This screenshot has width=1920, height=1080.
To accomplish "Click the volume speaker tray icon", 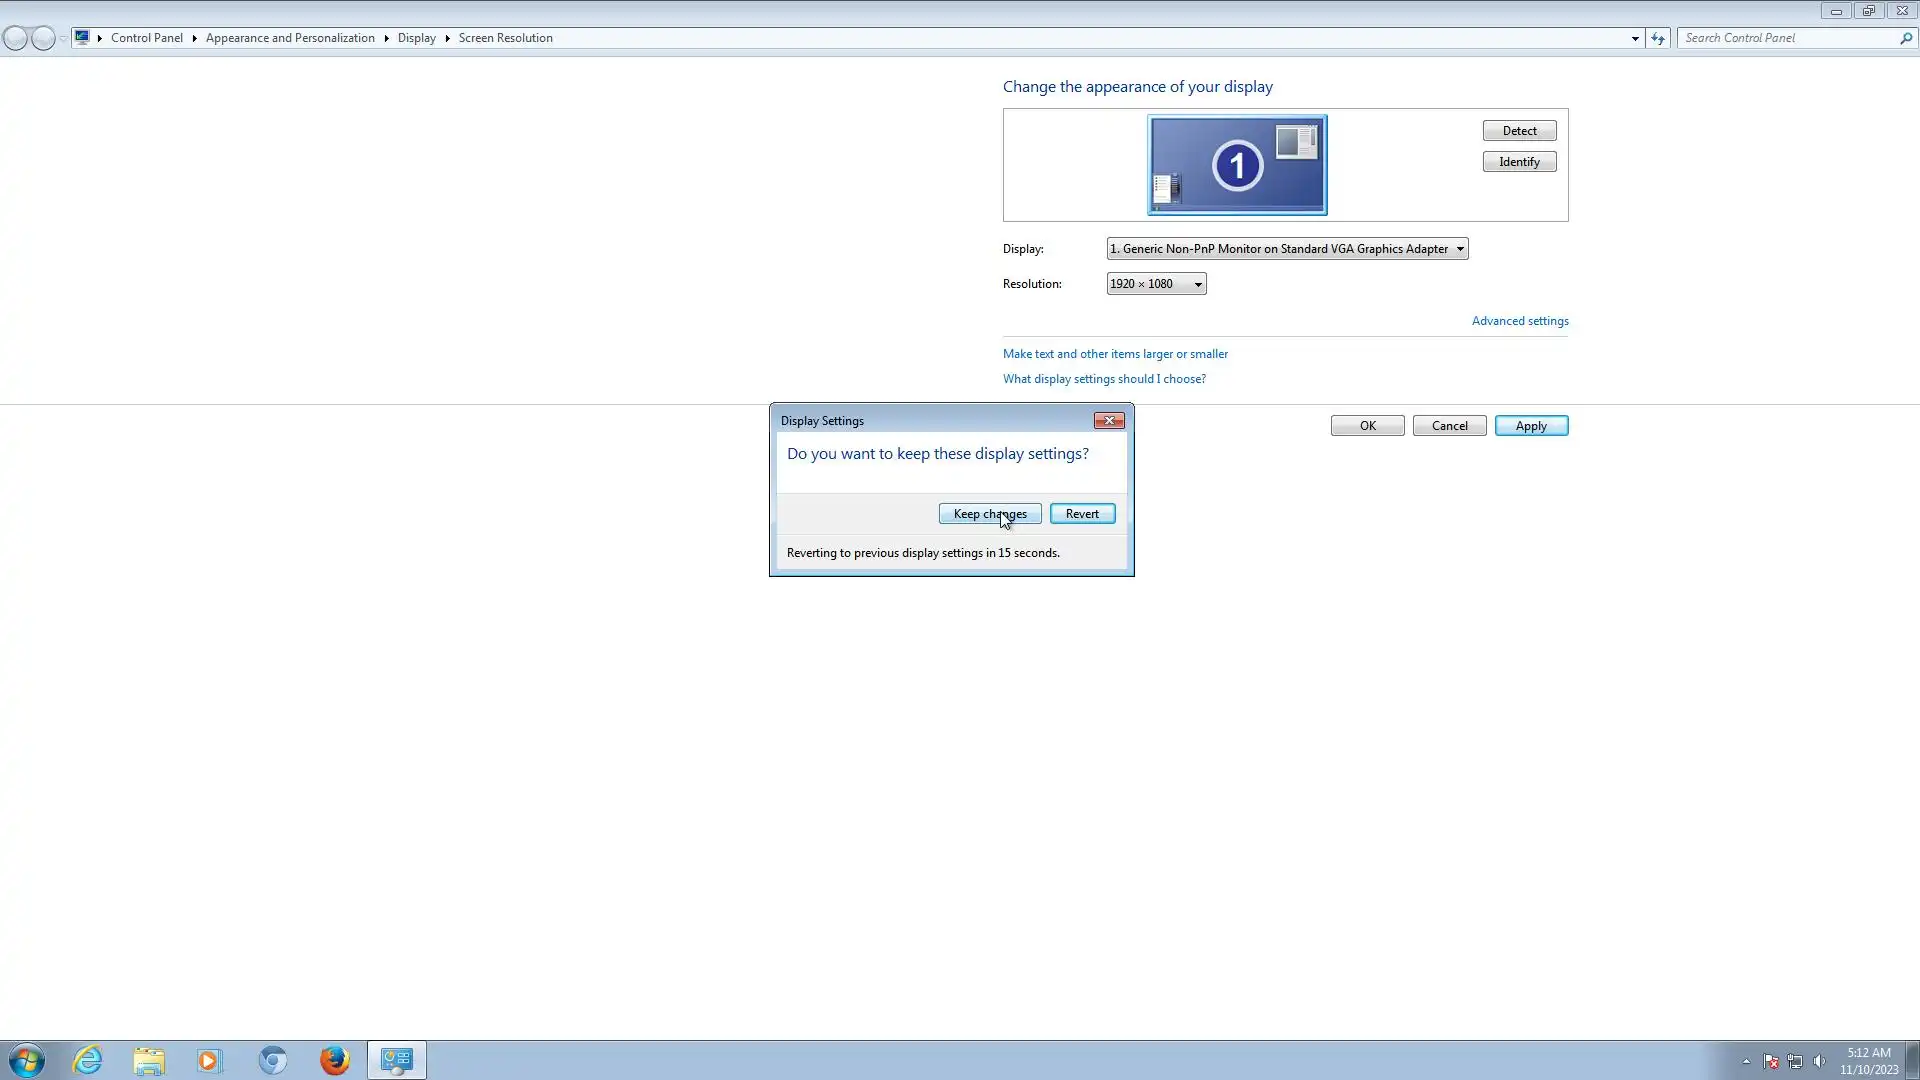I will 1819,1061.
